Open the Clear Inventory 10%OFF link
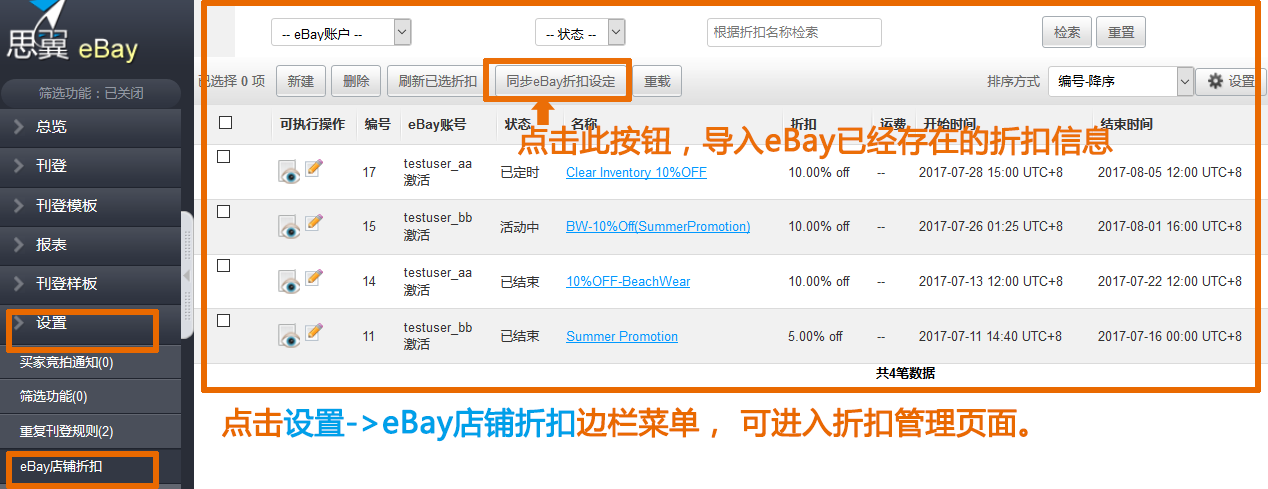 pyautogui.click(x=636, y=172)
